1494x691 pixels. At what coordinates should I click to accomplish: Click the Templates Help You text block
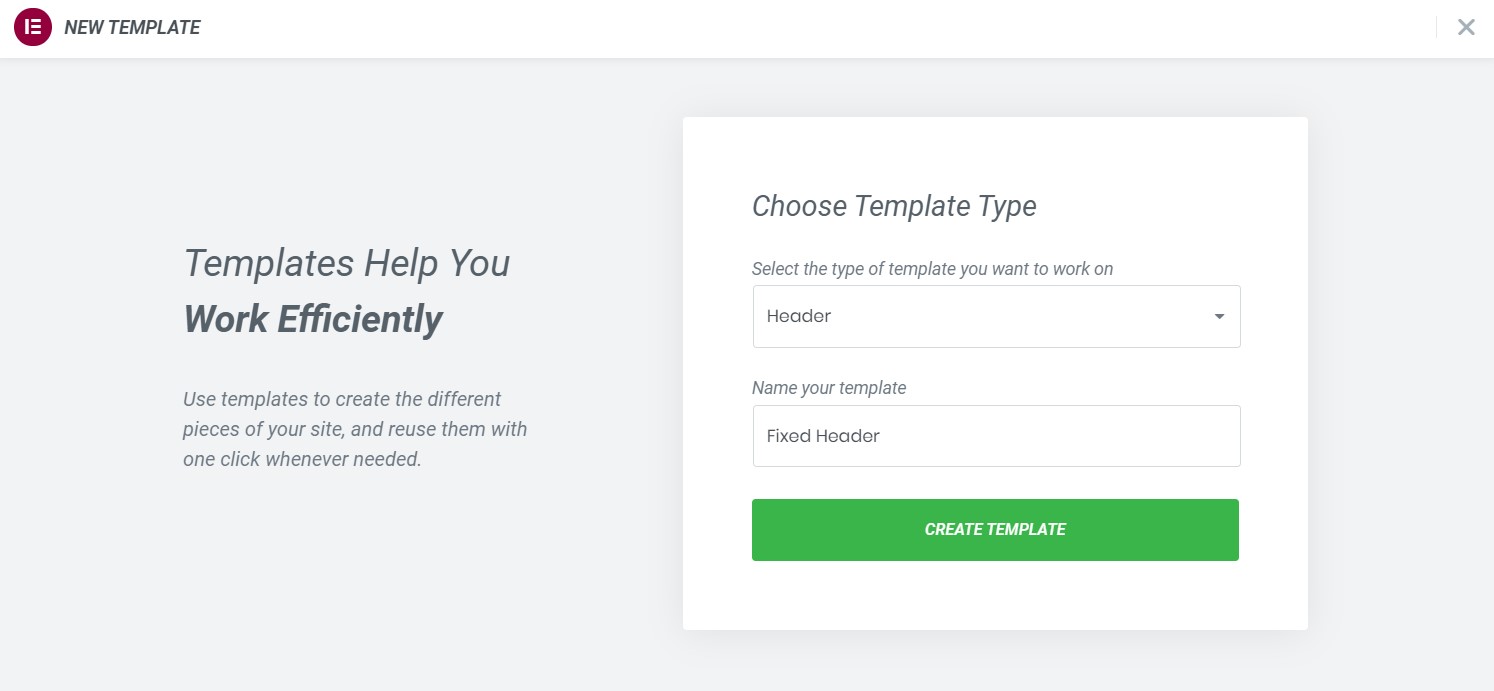tap(346, 263)
